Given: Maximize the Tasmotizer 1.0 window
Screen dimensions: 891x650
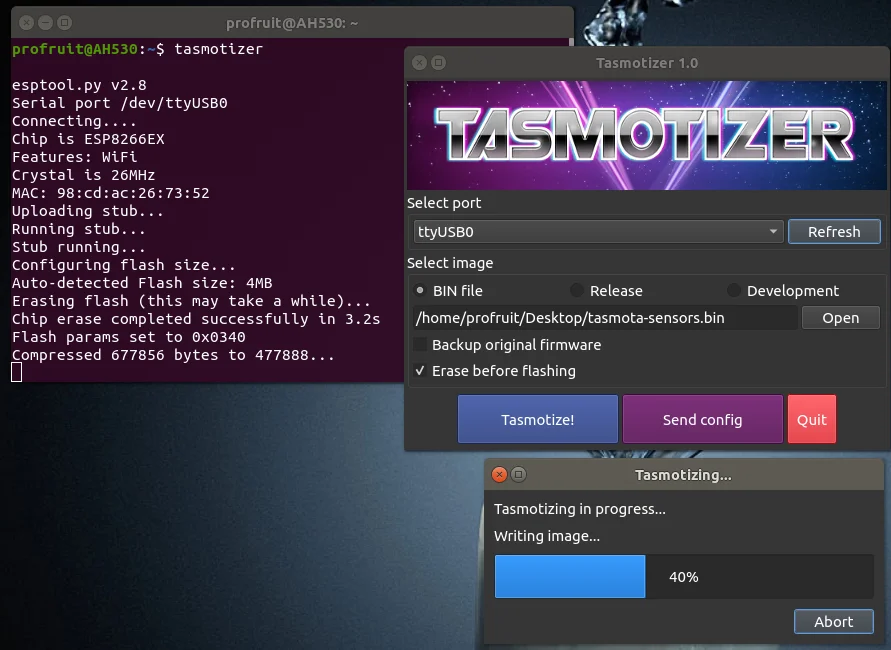Looking at the screenshot, I should pos(439,62).
